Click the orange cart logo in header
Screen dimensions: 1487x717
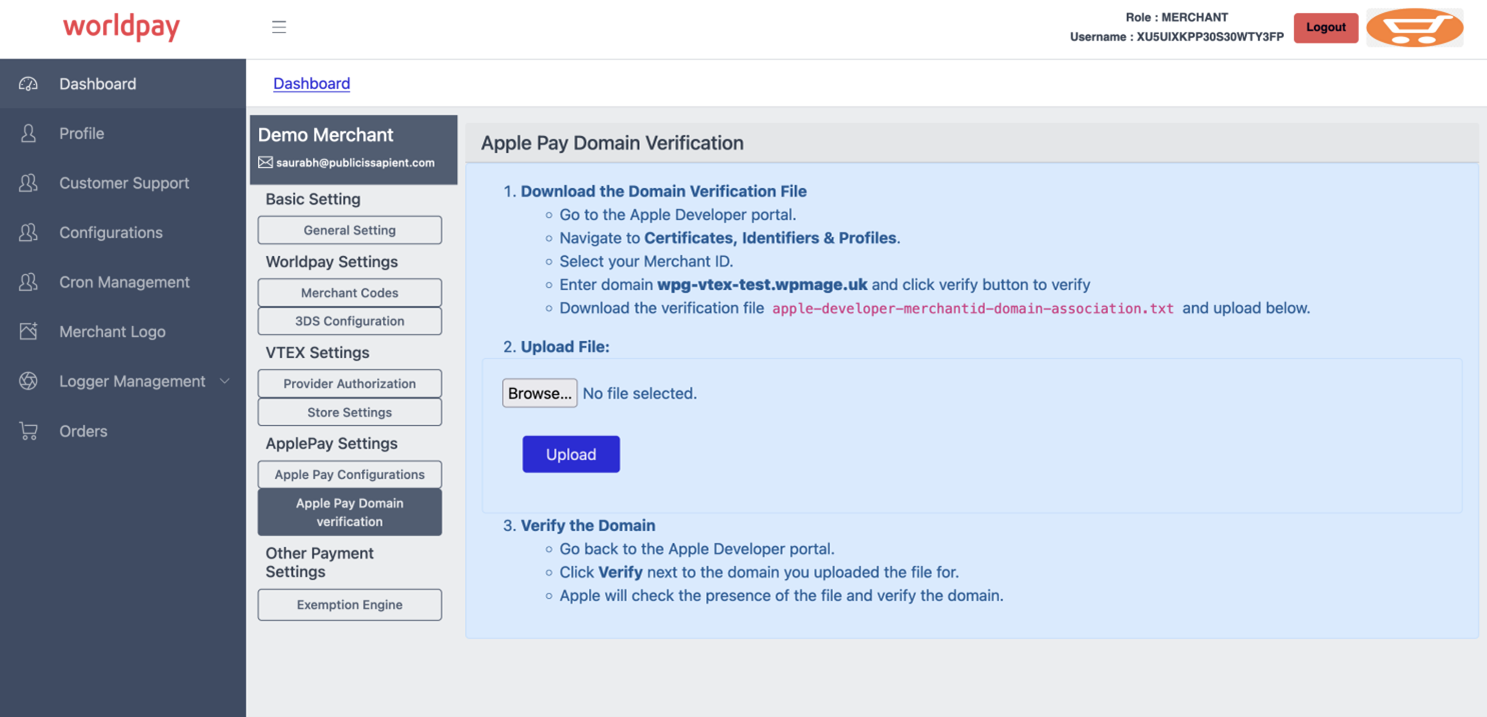pos(1414,27)
